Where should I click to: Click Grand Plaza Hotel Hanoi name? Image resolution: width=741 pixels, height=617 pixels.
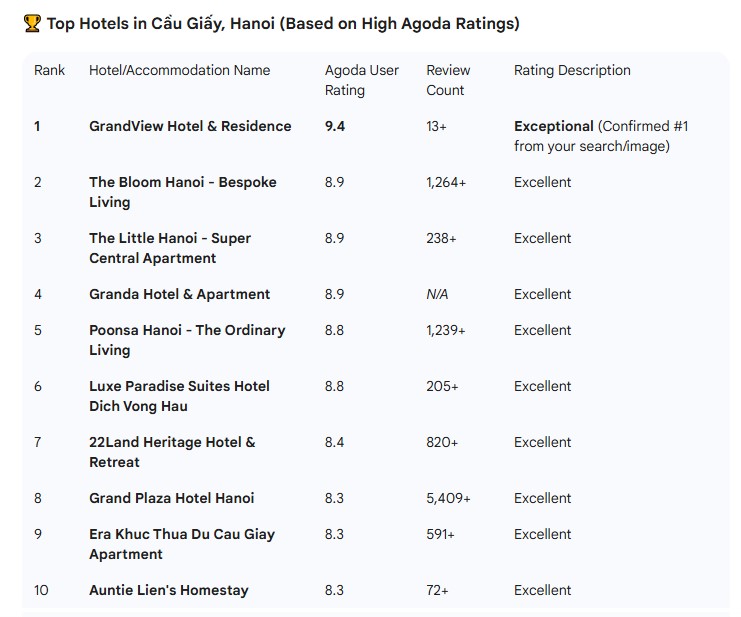pos(171,498)
